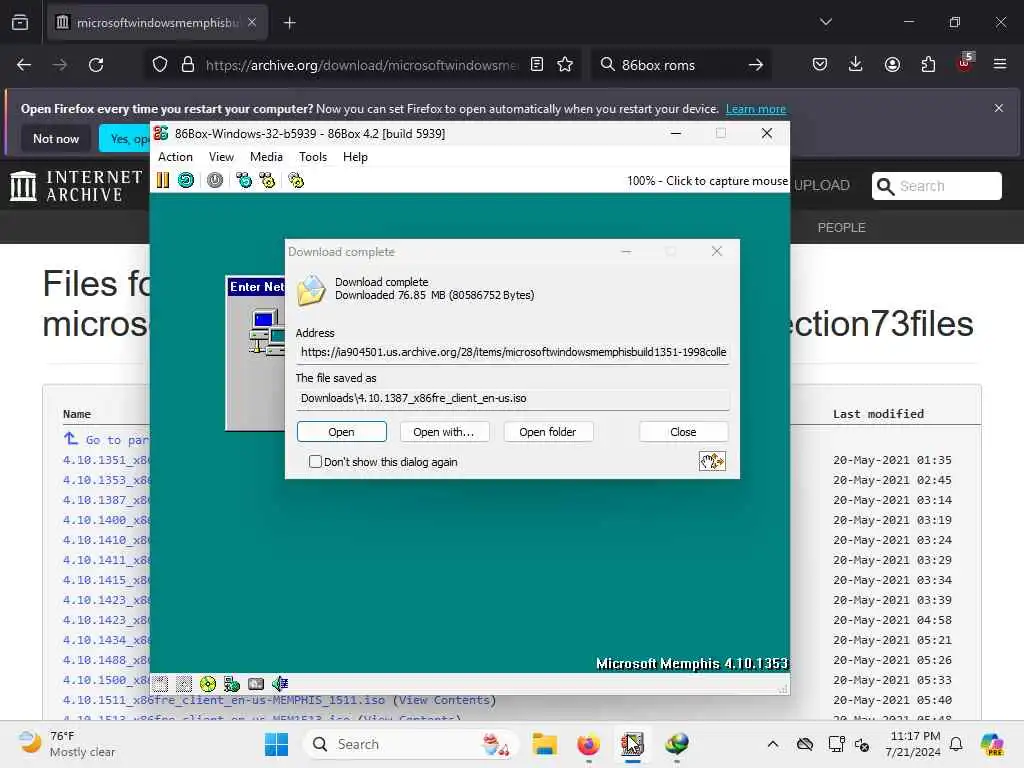
Task: Open 86Box Media menu
Action: coord(266,157)
